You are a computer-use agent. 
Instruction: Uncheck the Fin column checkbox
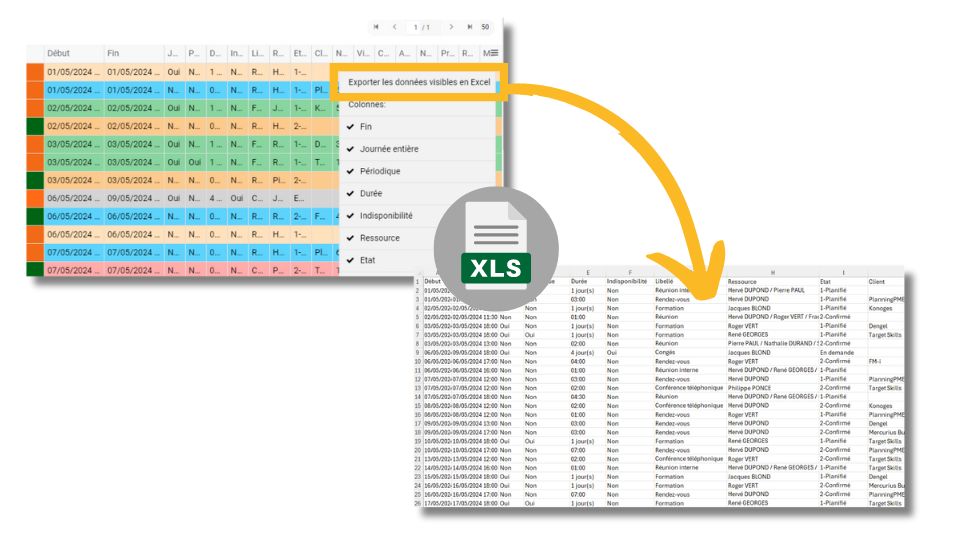[350, 127]
